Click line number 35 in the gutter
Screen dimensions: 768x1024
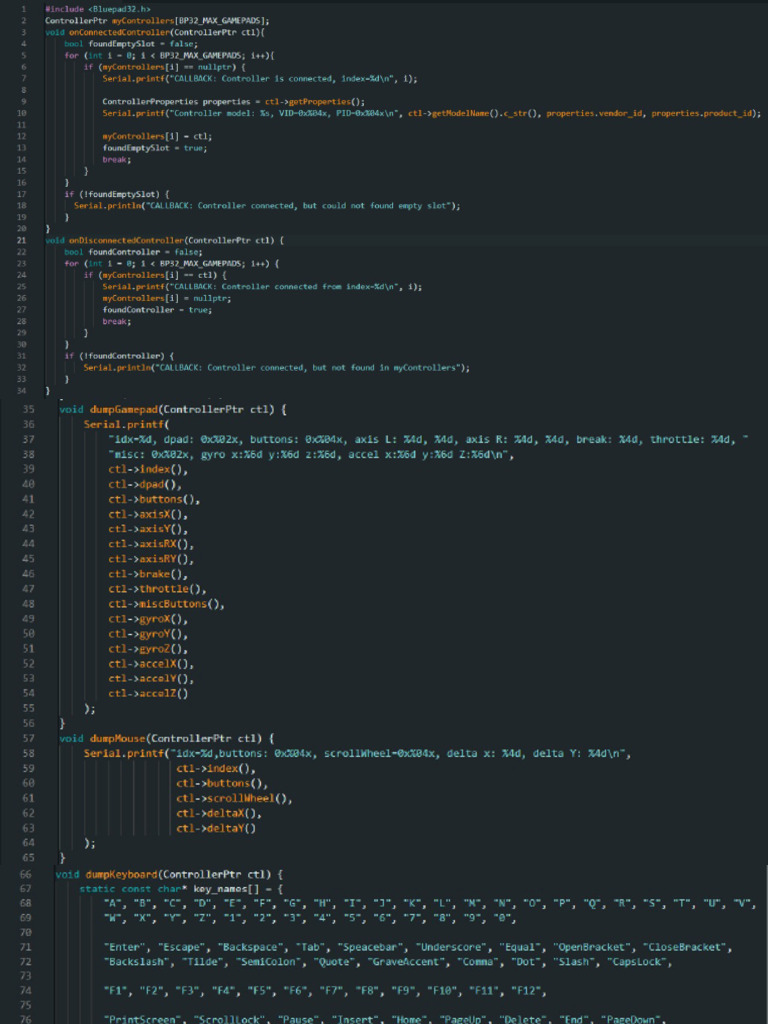point(29,409)
